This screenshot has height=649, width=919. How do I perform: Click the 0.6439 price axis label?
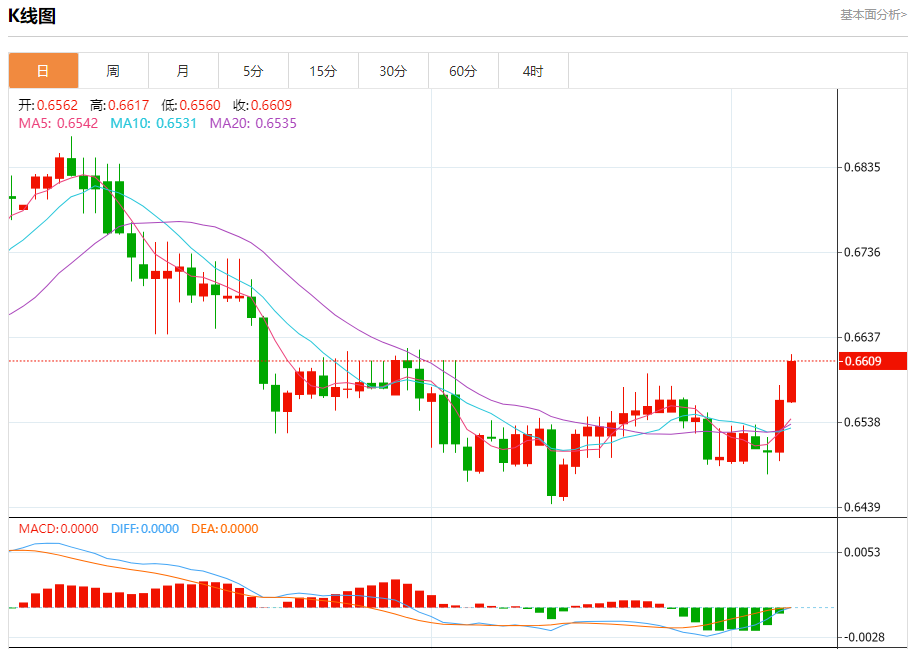pos(862,507)
